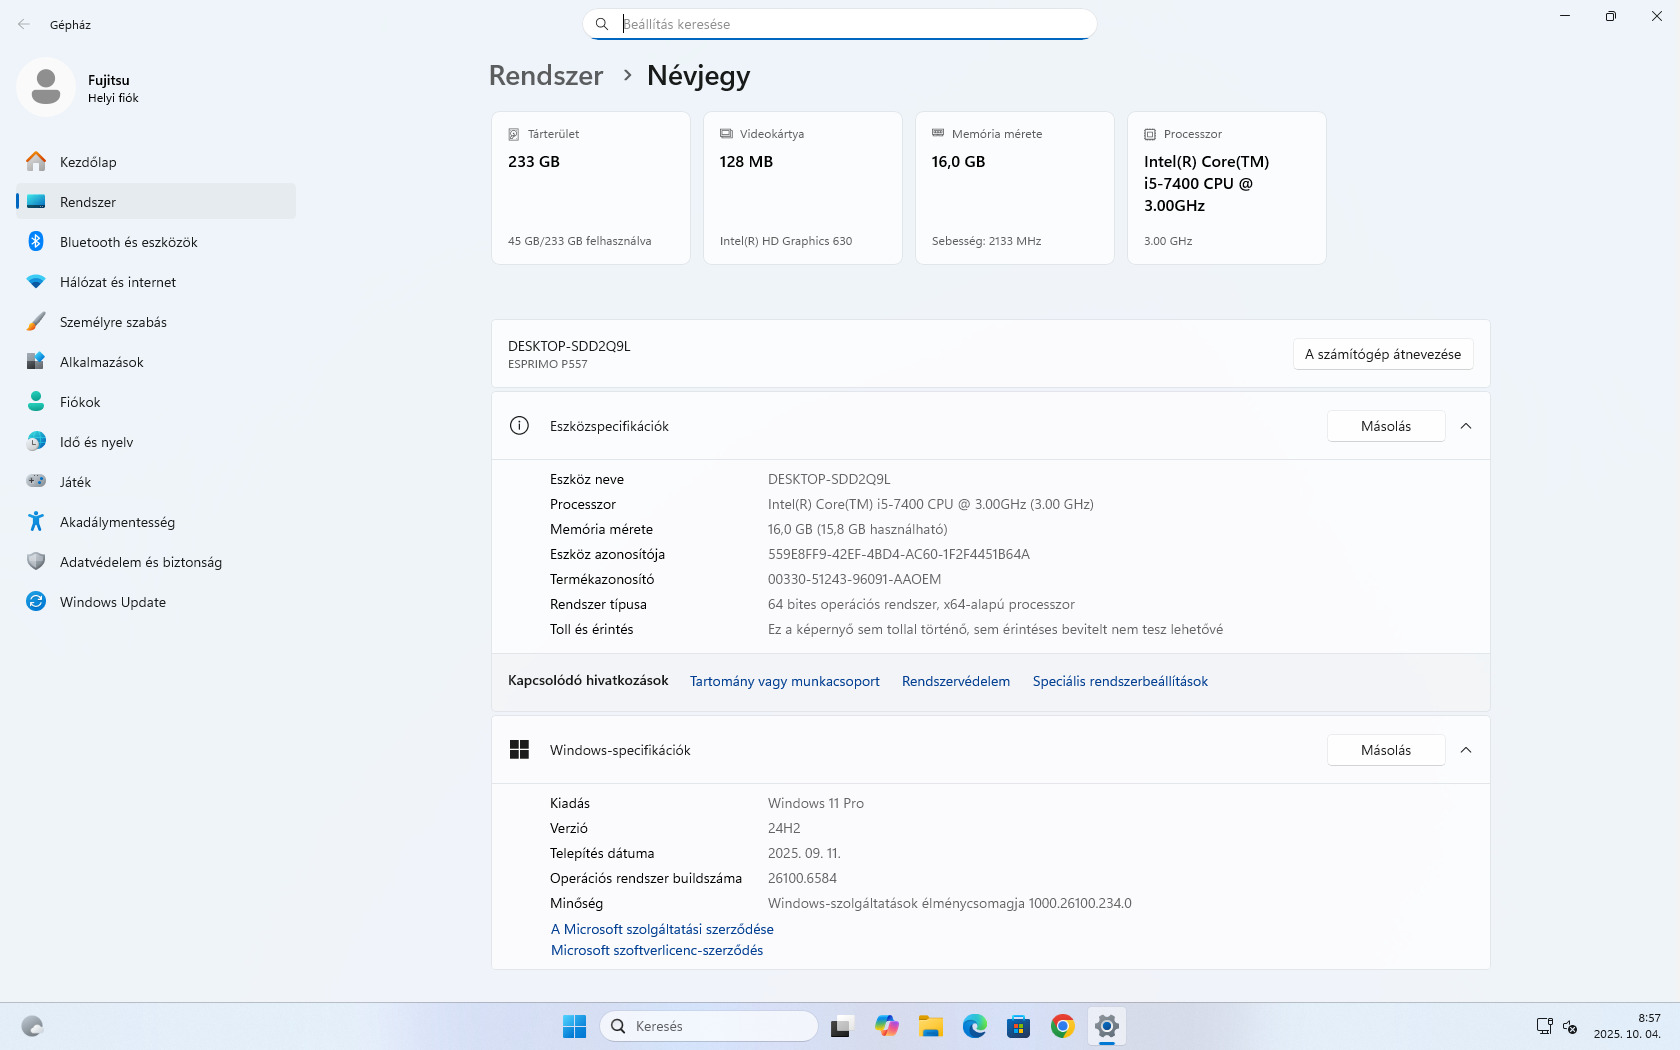Open the Processzor info card
Viewport: 1680px width, 1050px height.
pos(1227,188)
